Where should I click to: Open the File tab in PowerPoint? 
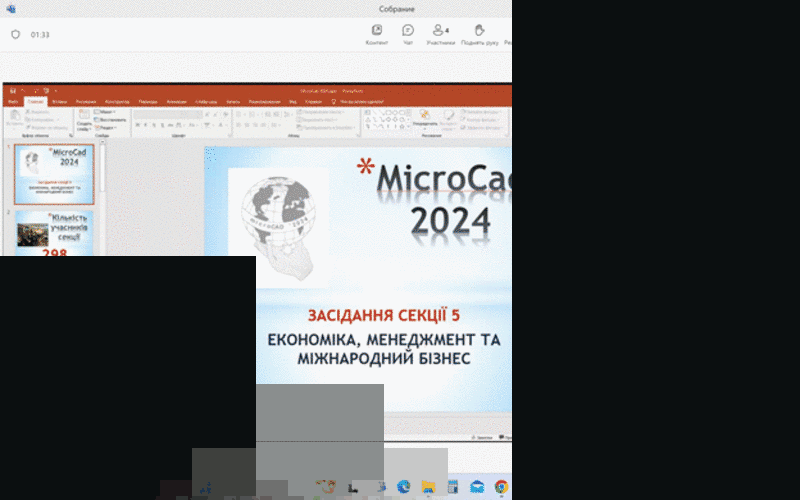coord(13,101)
